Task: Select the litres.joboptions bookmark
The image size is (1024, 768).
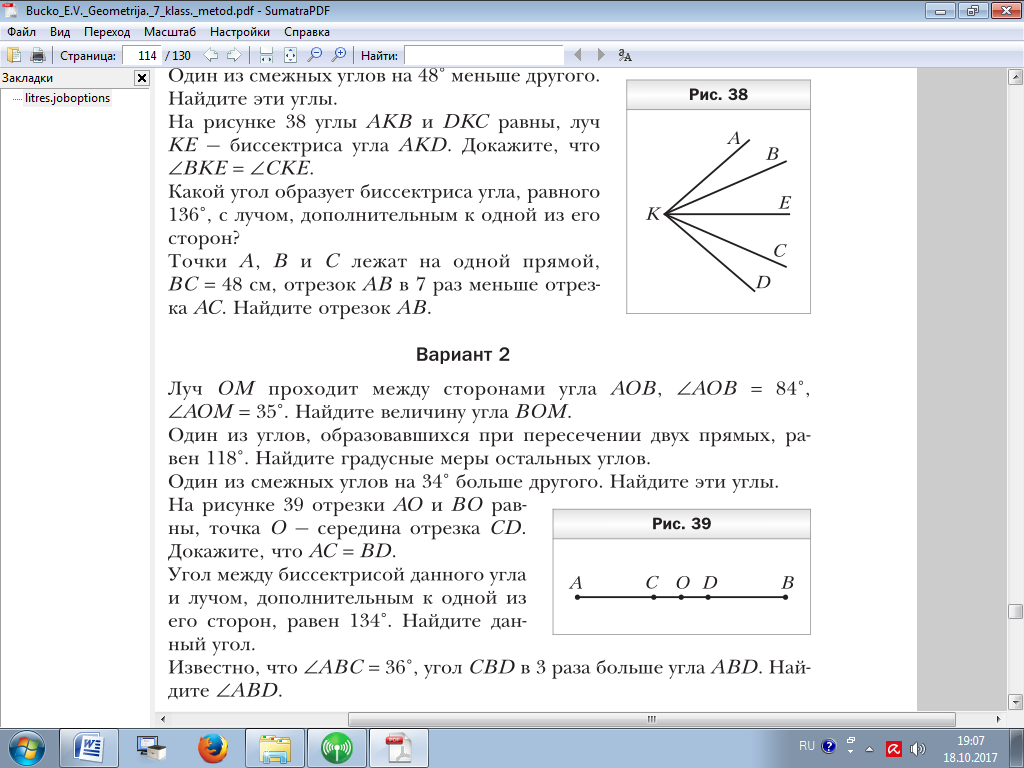Action: tap(67, 98)
